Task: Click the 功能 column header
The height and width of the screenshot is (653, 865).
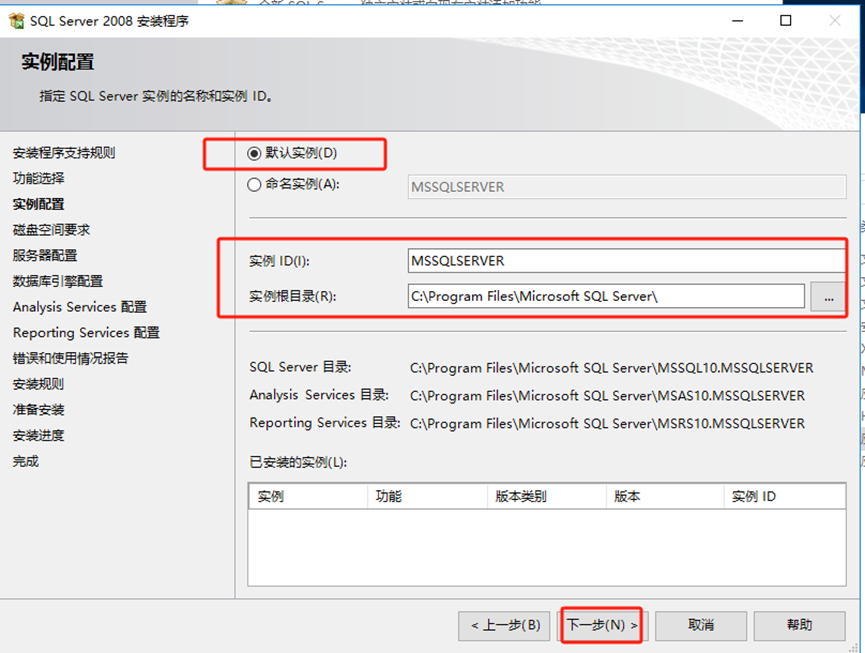Action: coord(428,496)
